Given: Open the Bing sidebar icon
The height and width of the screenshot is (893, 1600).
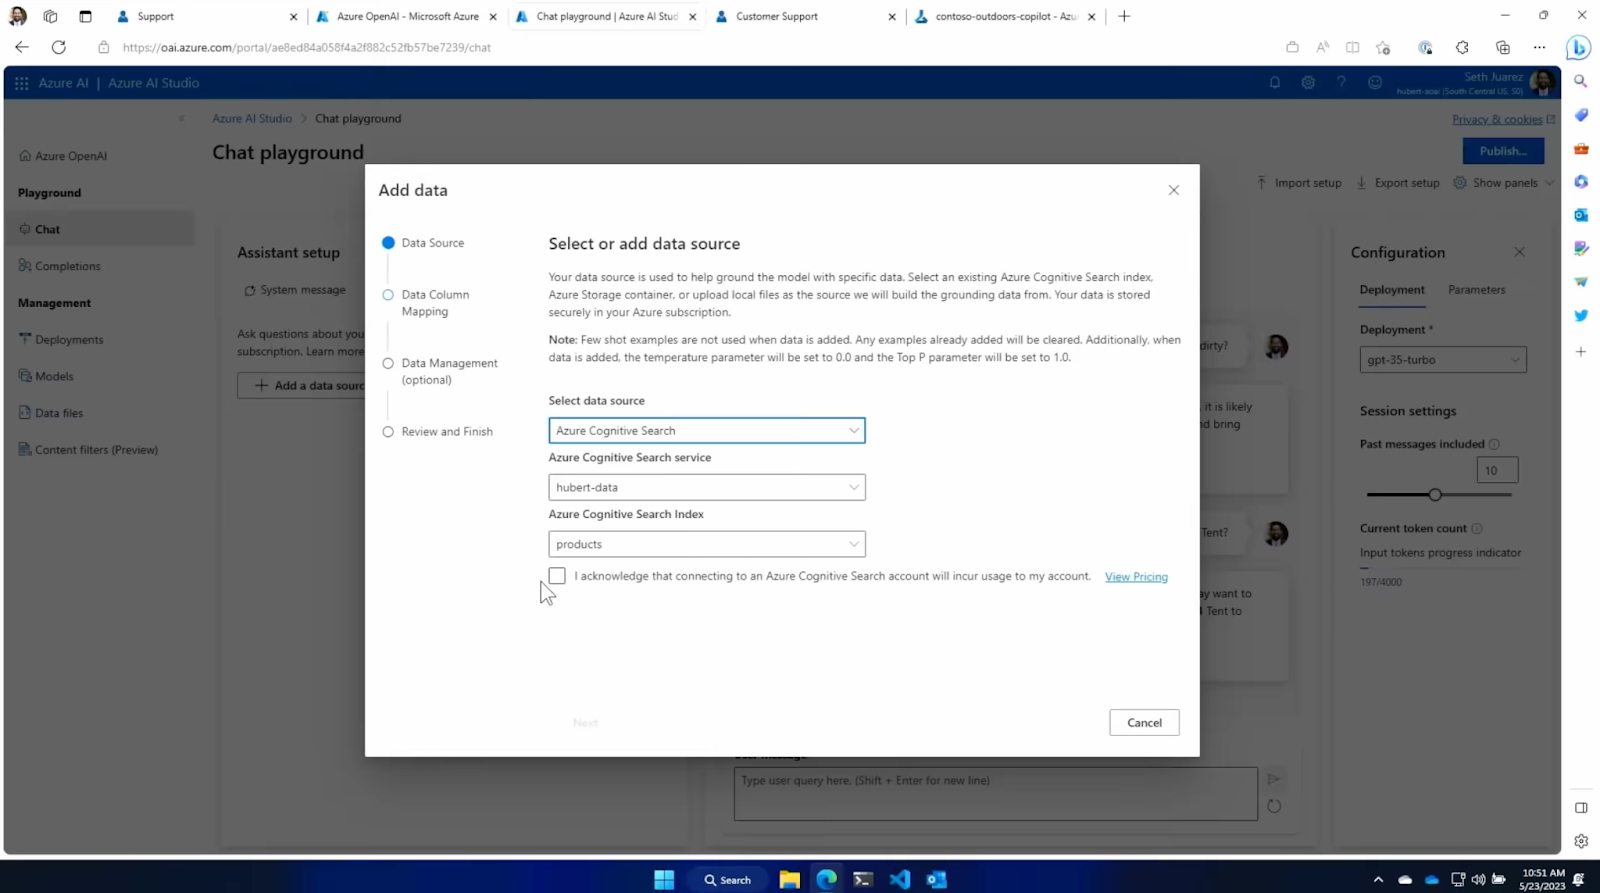Looking at the screenshot, I should tap(1579, 47).
